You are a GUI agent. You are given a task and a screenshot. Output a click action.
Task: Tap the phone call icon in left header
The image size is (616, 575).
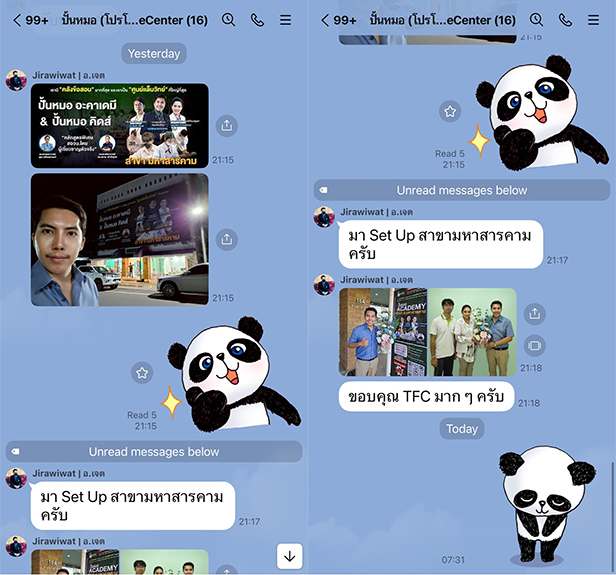pyautogui.click(x=257, y=19)
